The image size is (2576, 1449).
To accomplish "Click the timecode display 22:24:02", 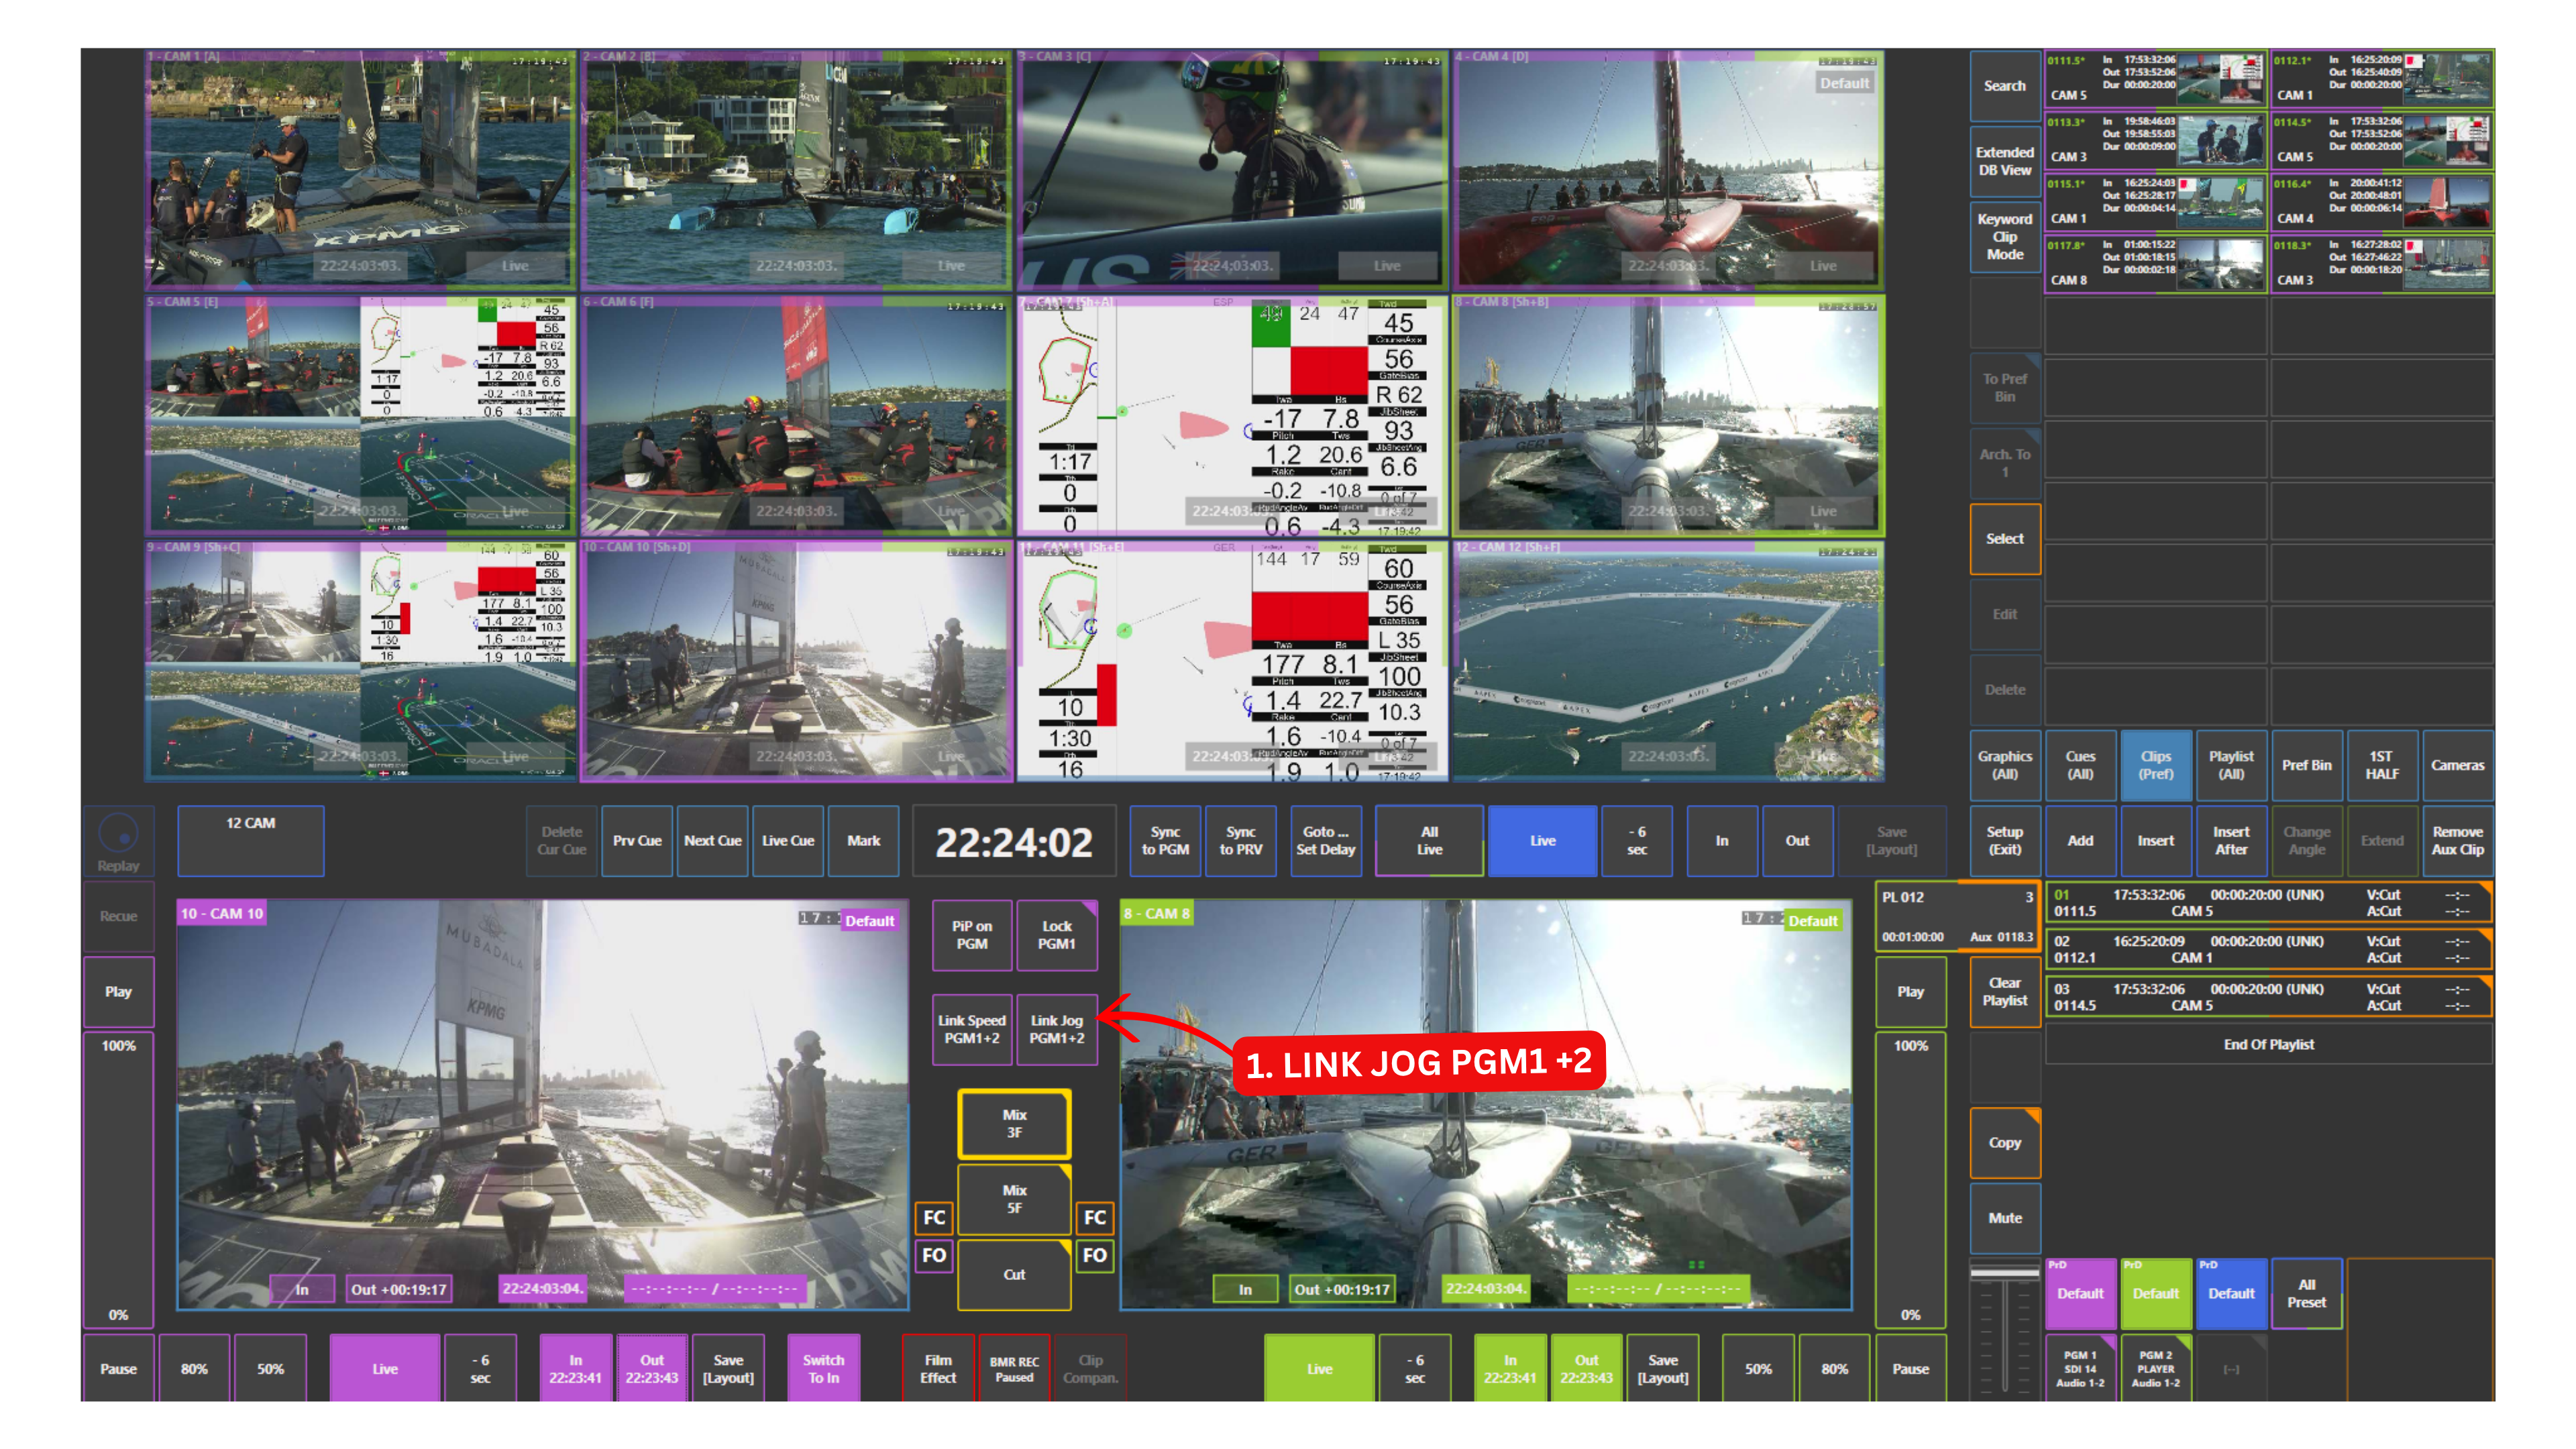I will pyautogui.click(x=1014, y=842).
